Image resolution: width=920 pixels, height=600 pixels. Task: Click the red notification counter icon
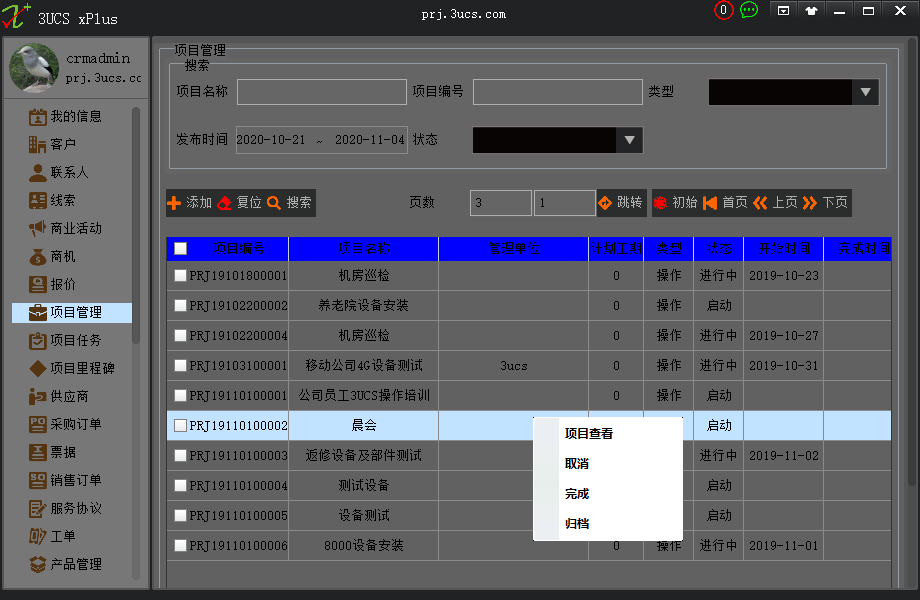tap(723, 10)
